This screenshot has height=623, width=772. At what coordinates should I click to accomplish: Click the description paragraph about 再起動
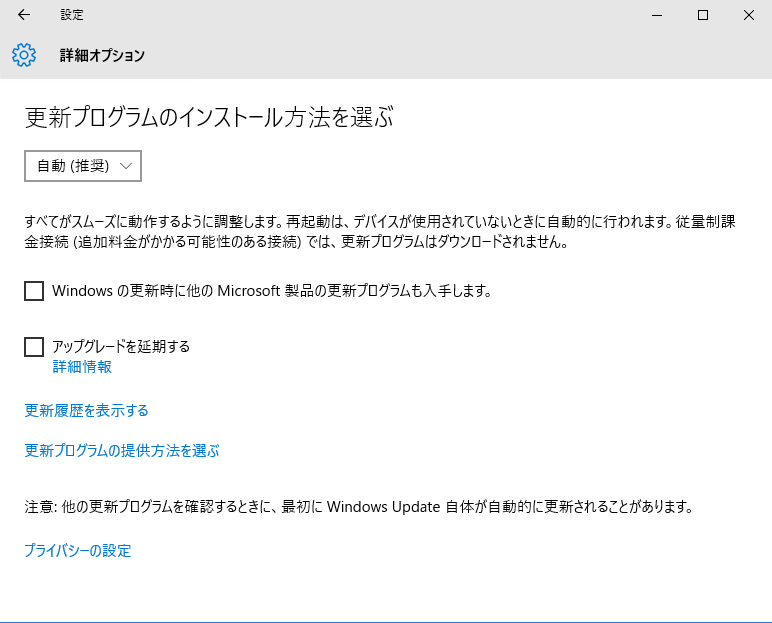click(x=380, y=231)
